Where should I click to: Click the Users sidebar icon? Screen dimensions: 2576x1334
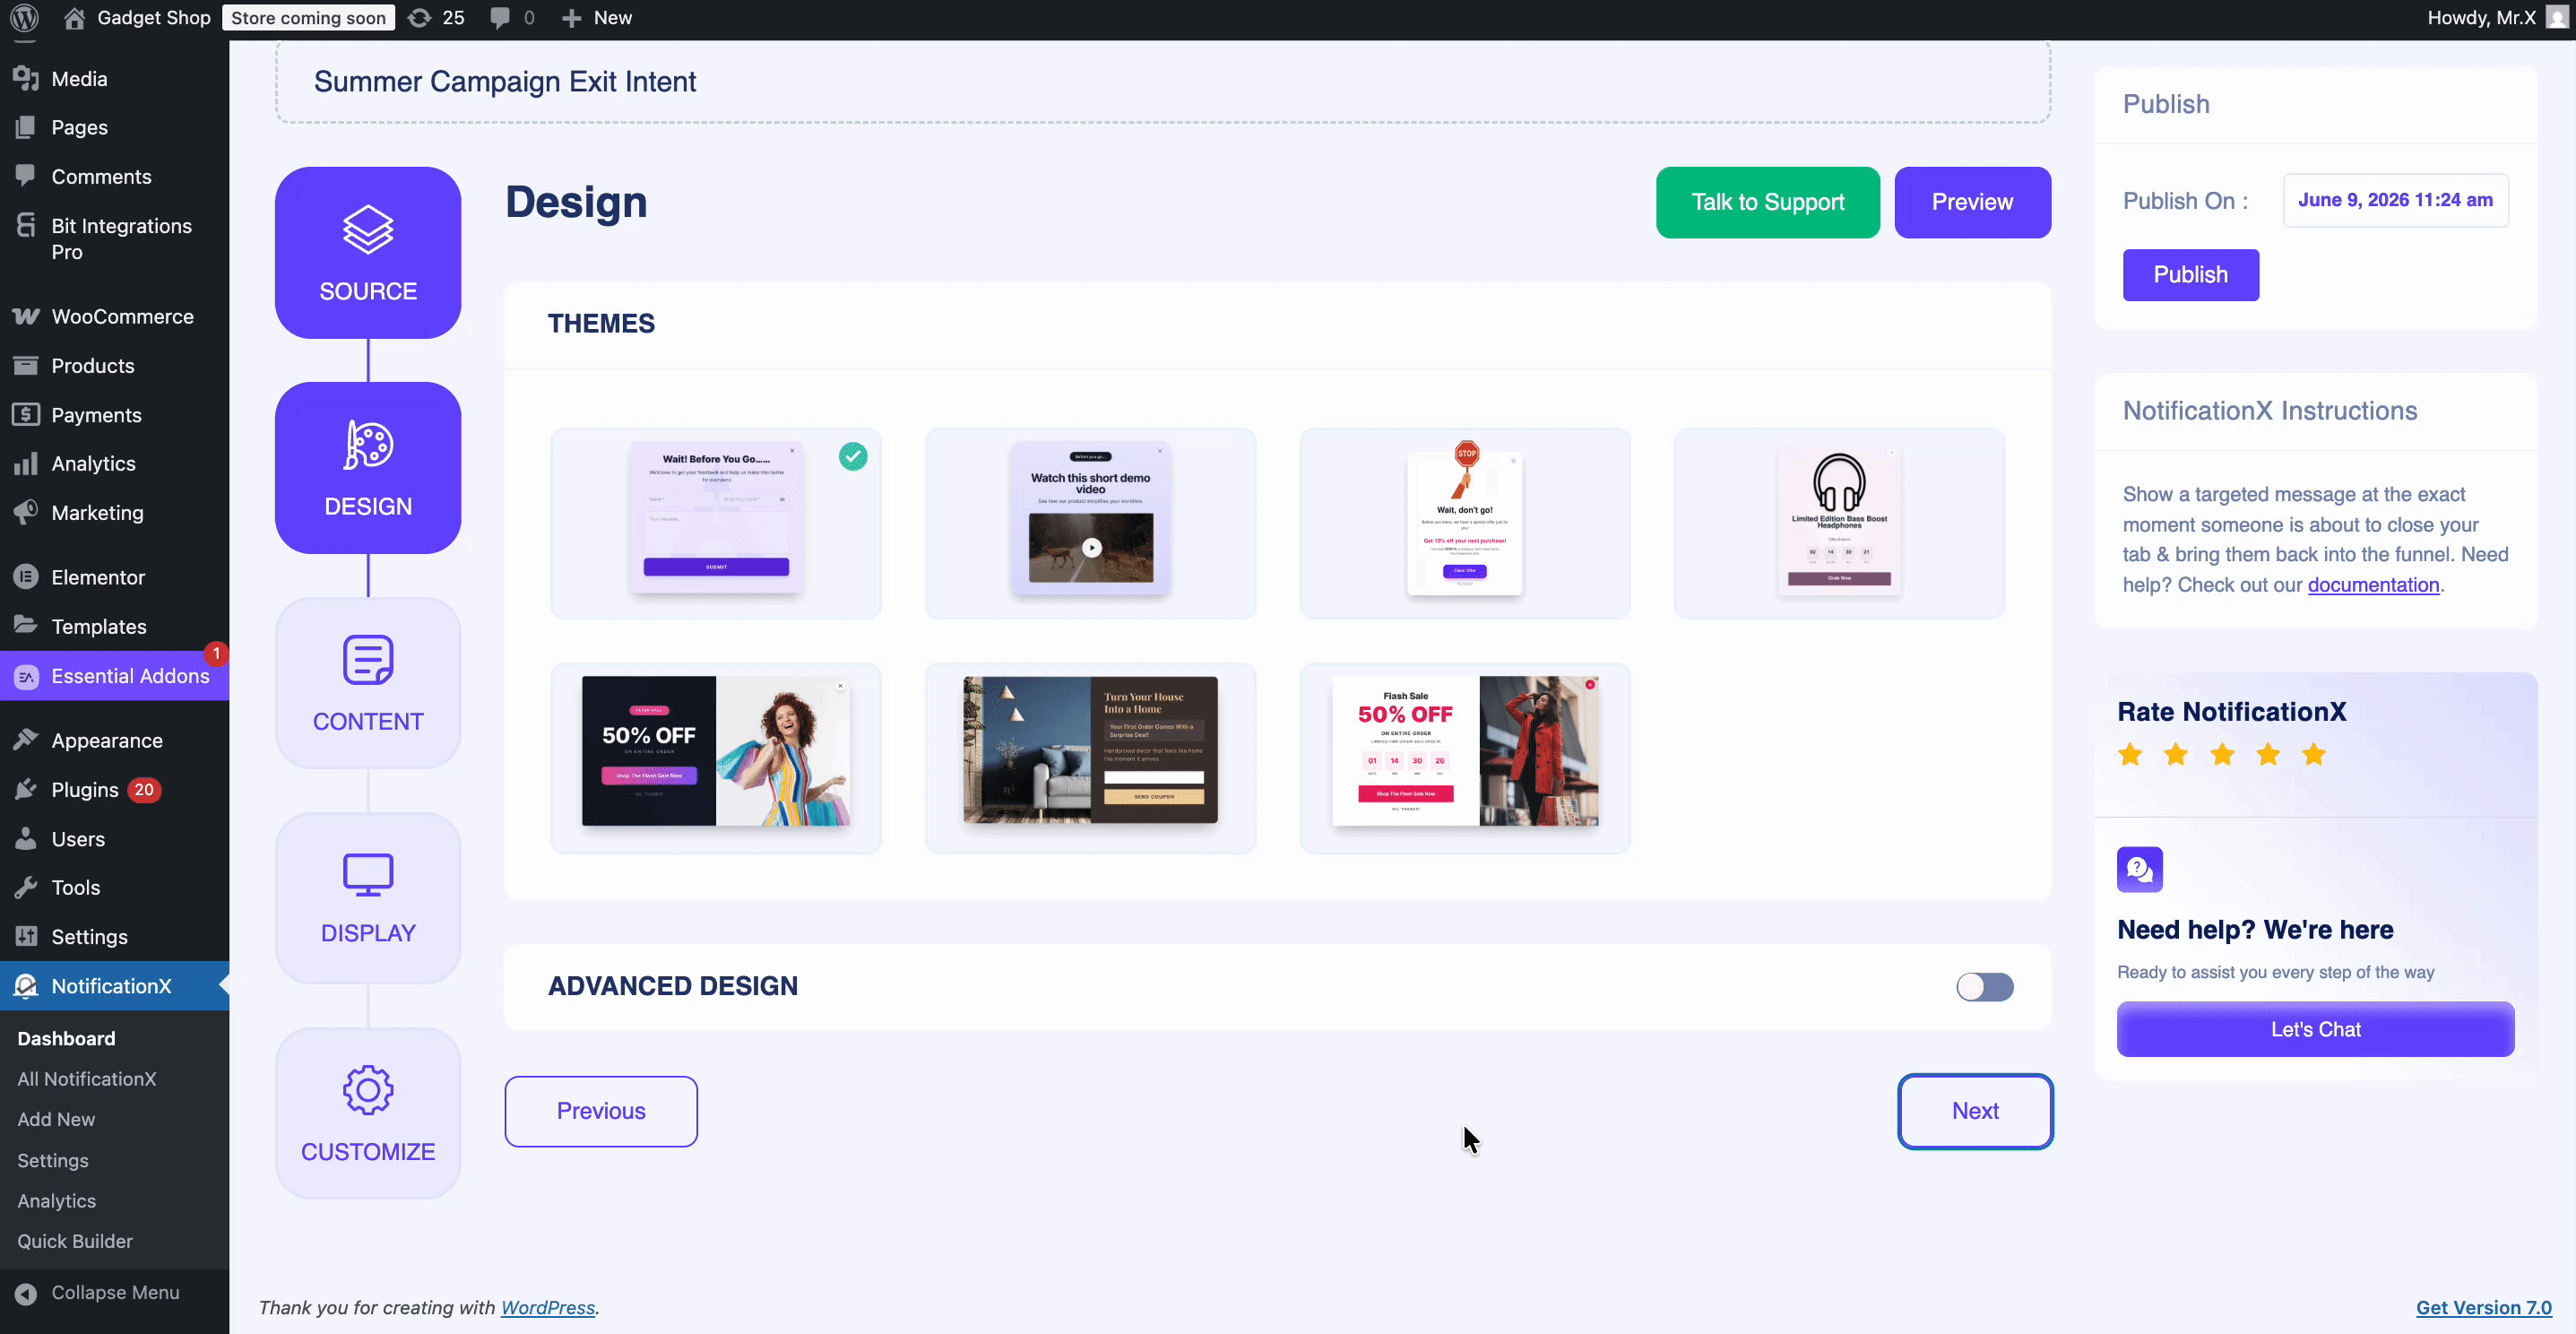point(26,838)
